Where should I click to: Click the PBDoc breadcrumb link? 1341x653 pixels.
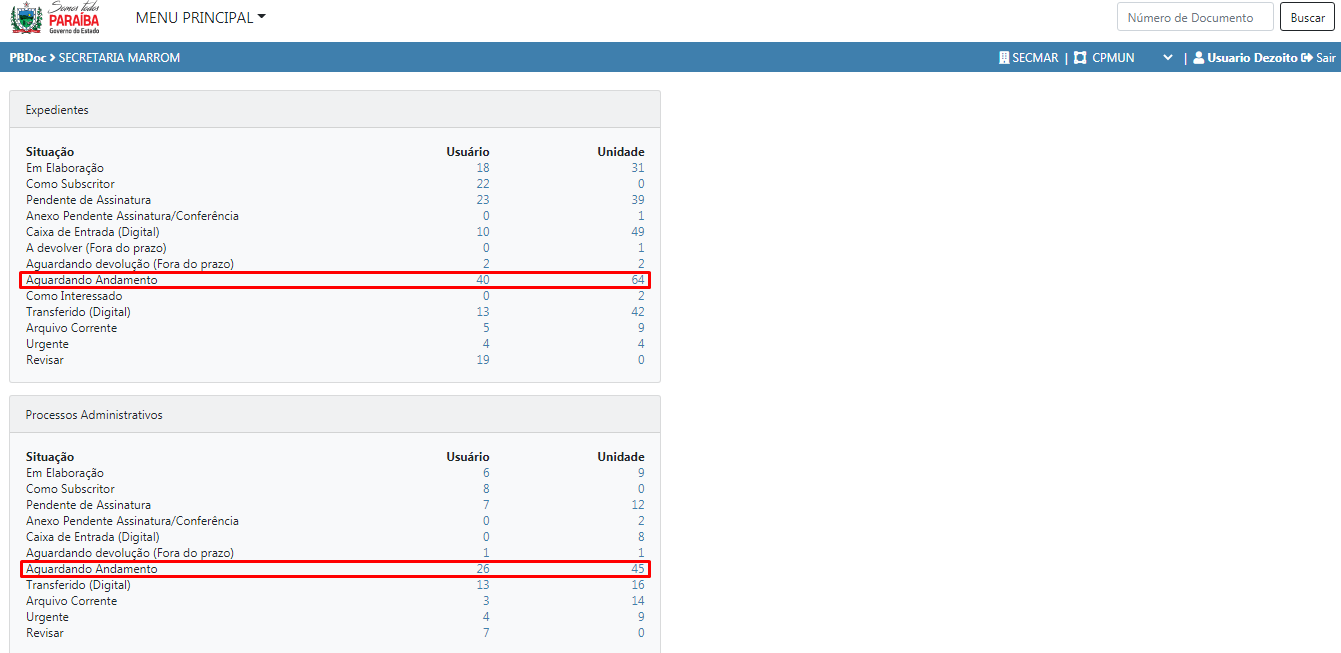click(27, 58)
